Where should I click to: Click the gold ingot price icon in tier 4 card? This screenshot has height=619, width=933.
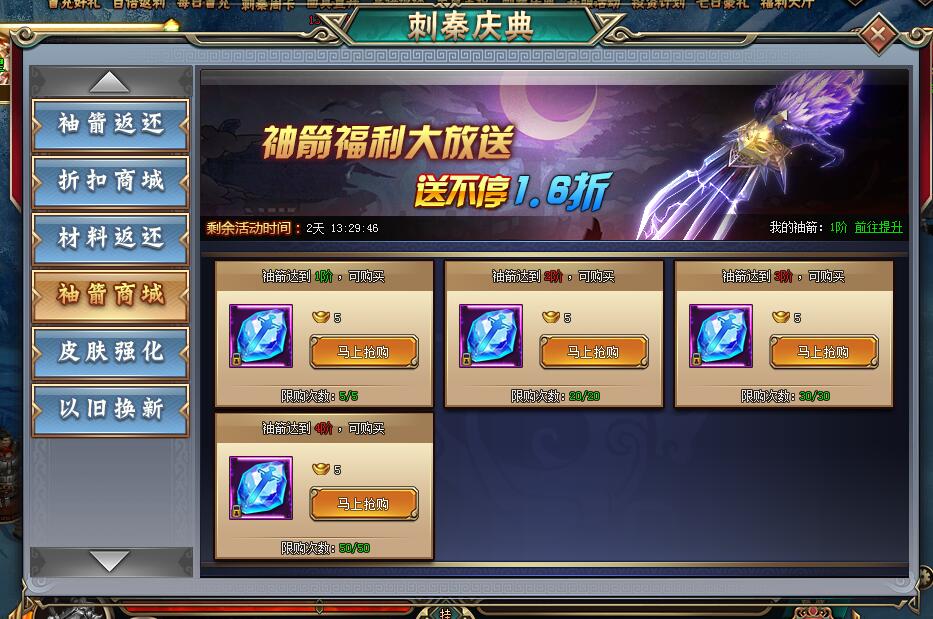coord(321,470)
